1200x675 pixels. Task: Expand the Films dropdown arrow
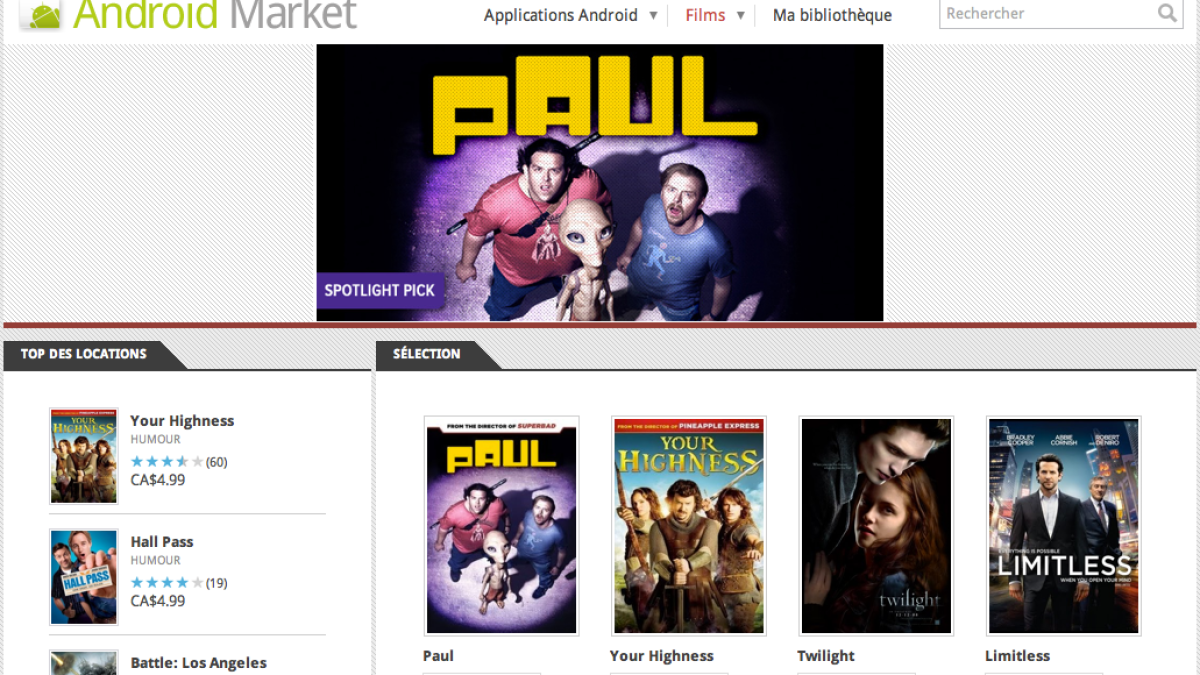point(741,15)
